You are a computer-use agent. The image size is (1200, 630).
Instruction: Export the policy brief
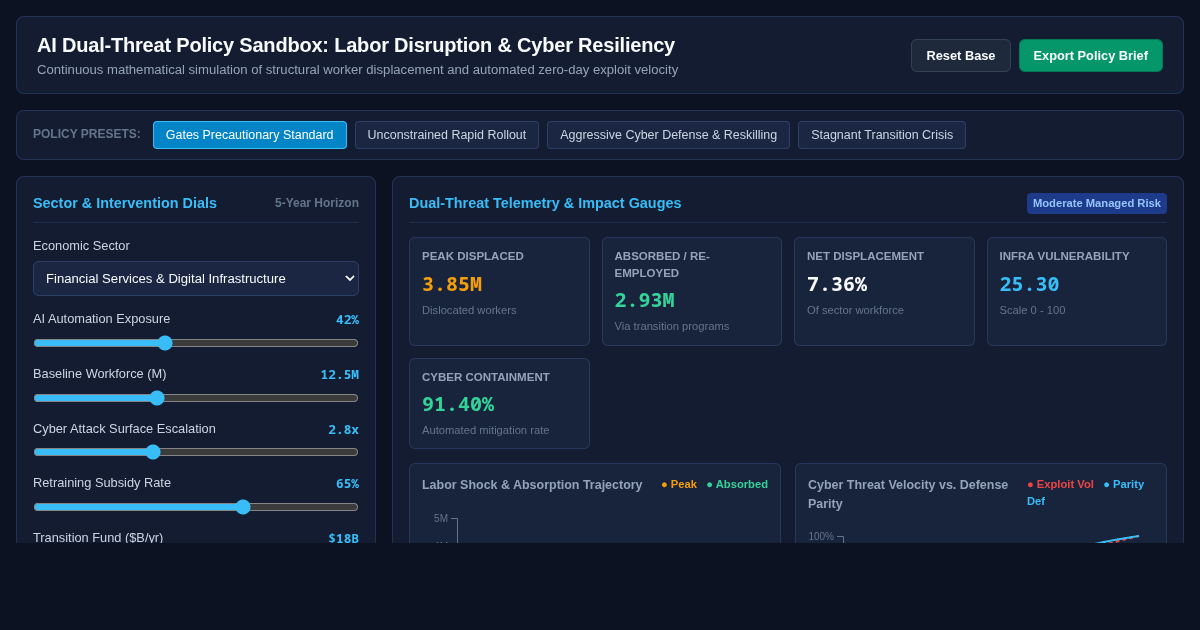[x=1090, y=56]
